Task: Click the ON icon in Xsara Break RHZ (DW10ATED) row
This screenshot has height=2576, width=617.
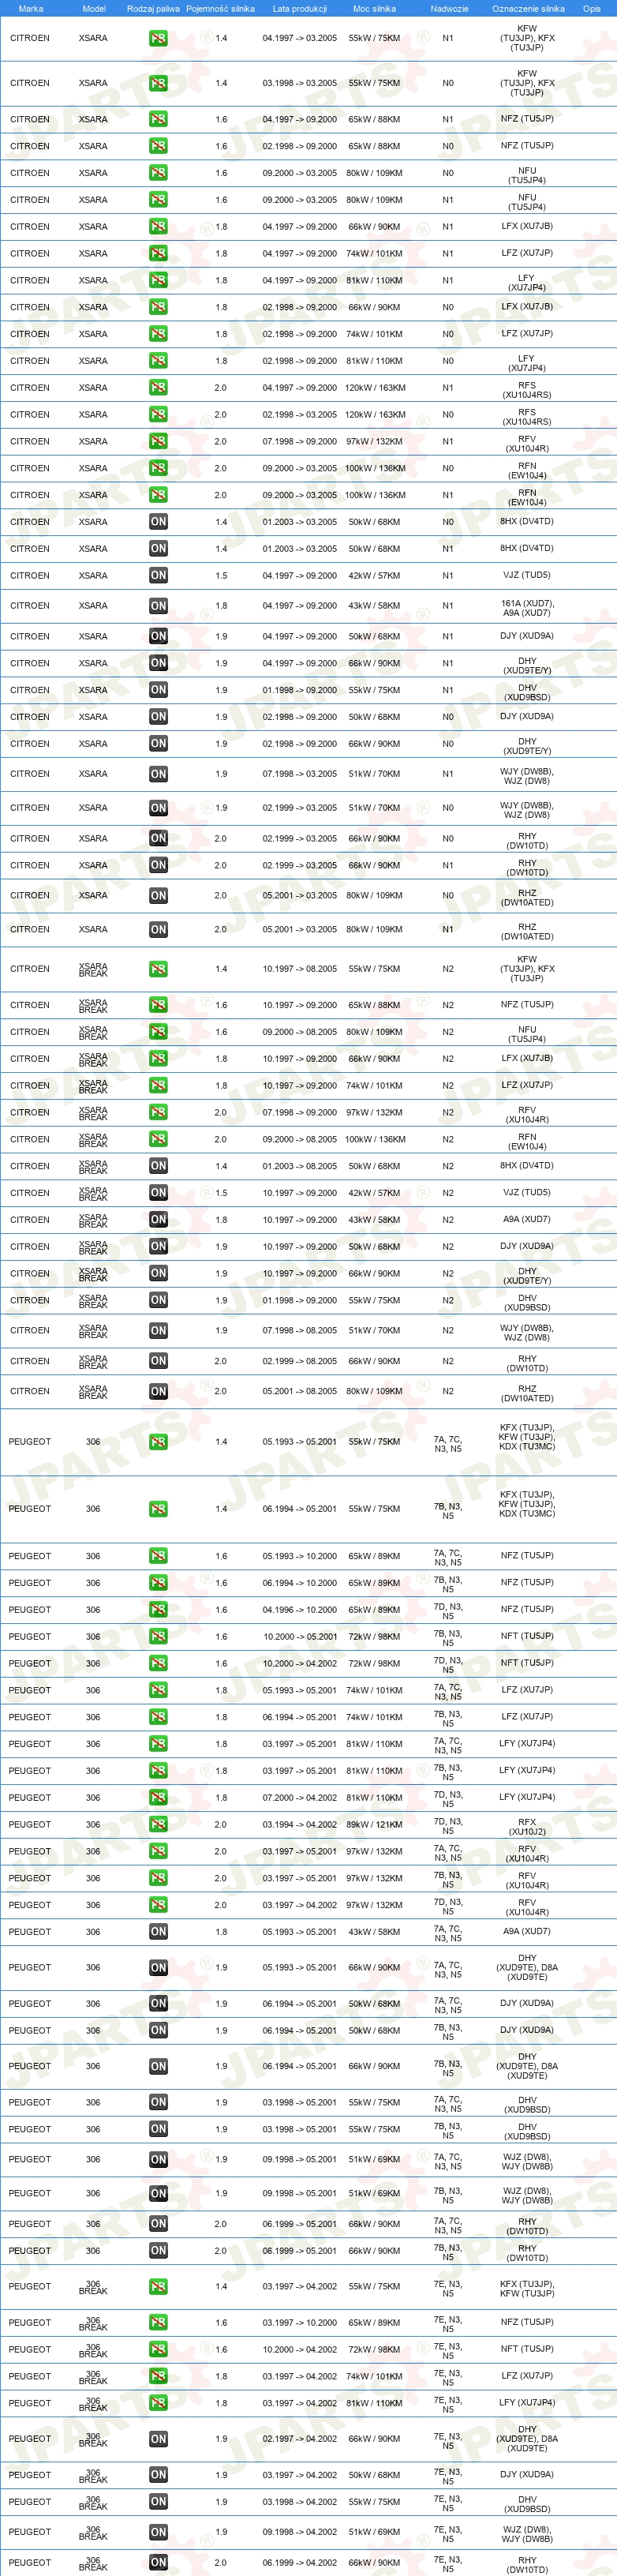Action: click(x=158, y=1392)
